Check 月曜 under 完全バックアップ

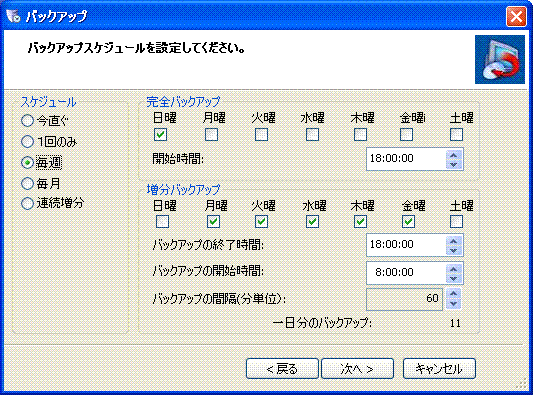click(211, 134)
